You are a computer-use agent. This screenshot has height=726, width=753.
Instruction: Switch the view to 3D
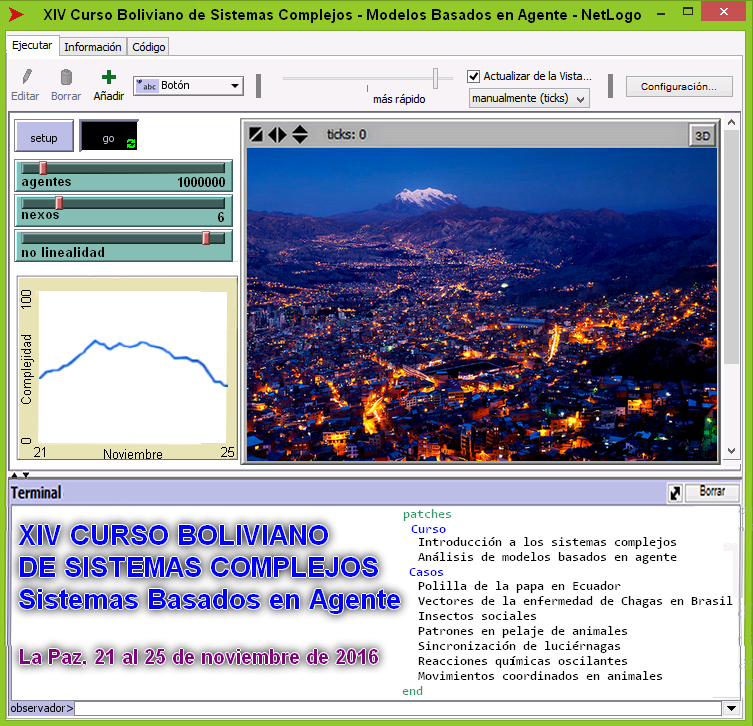point(703,135)
